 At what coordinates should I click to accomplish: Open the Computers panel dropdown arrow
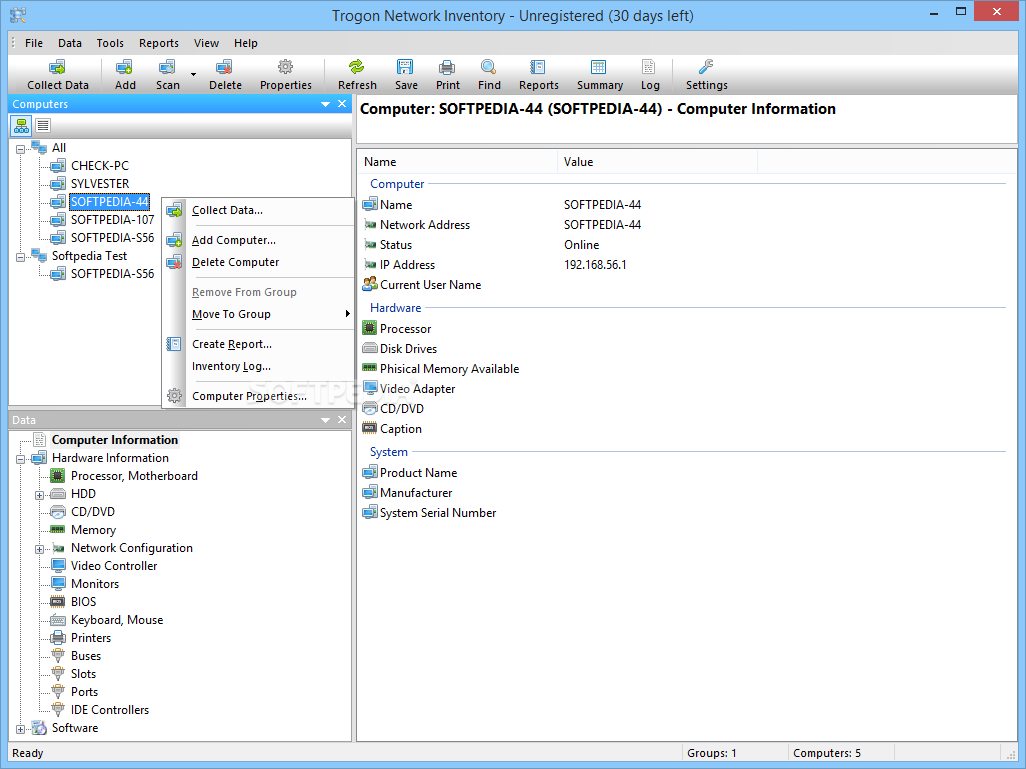pos(325,104)
